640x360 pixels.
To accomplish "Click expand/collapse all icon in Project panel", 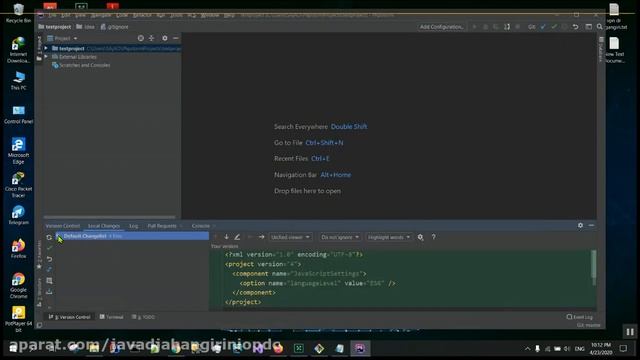I will coord(151,38).
